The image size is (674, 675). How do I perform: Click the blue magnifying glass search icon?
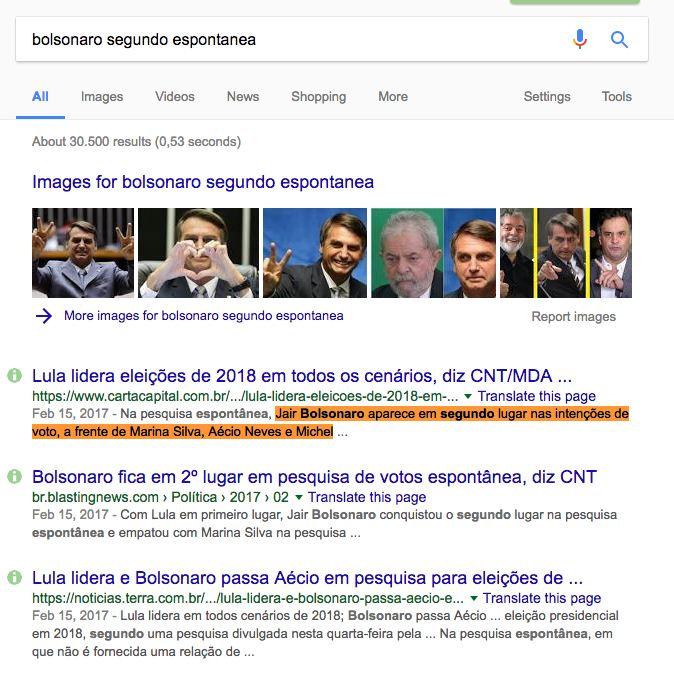tap(619, 40)
